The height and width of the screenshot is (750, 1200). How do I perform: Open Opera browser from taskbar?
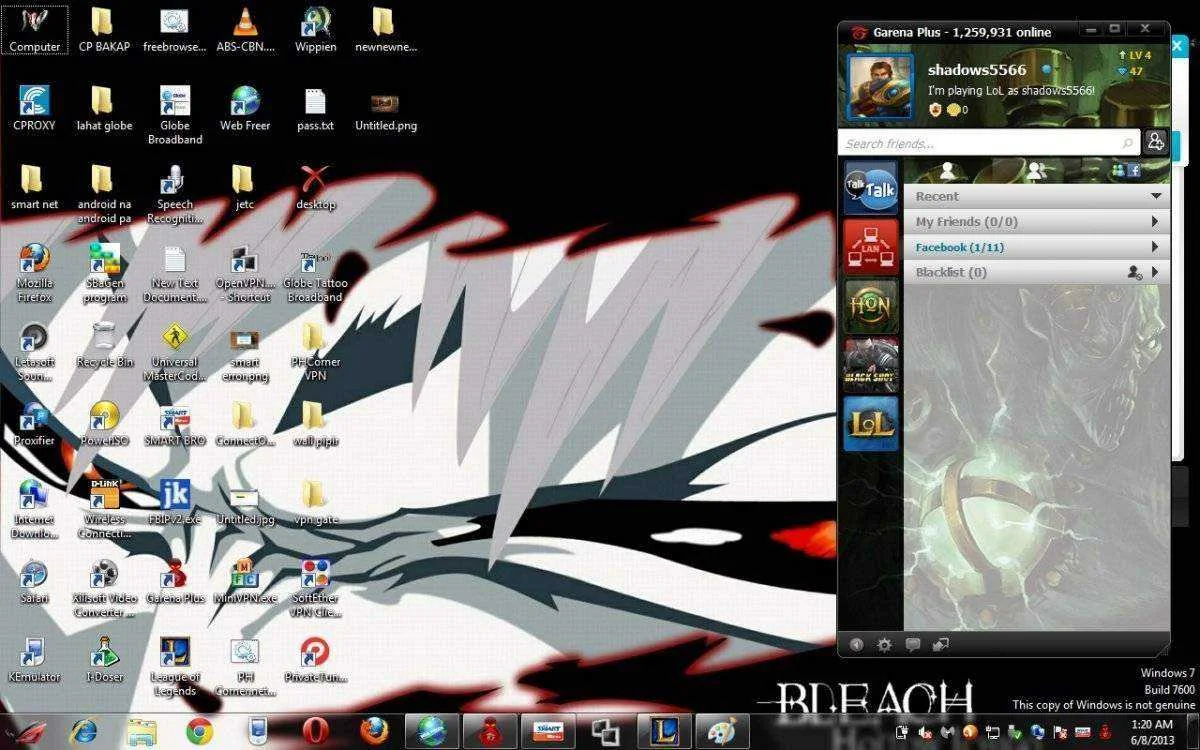tap(318, 732)
